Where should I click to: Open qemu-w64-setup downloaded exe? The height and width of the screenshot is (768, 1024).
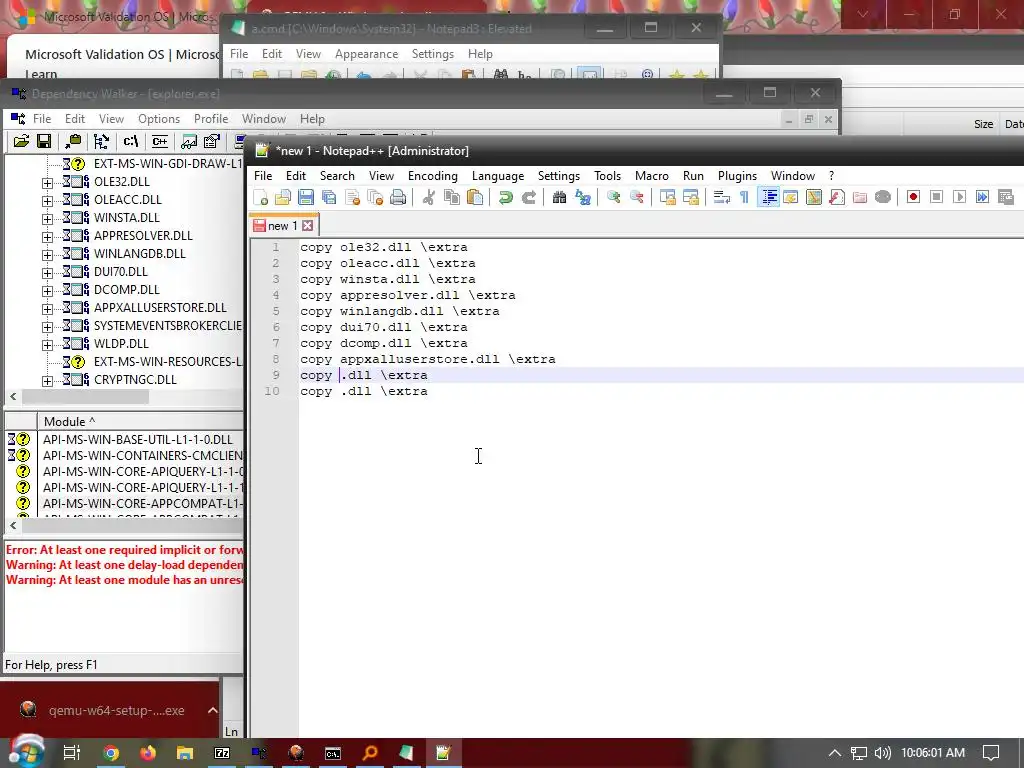point(103,710)
